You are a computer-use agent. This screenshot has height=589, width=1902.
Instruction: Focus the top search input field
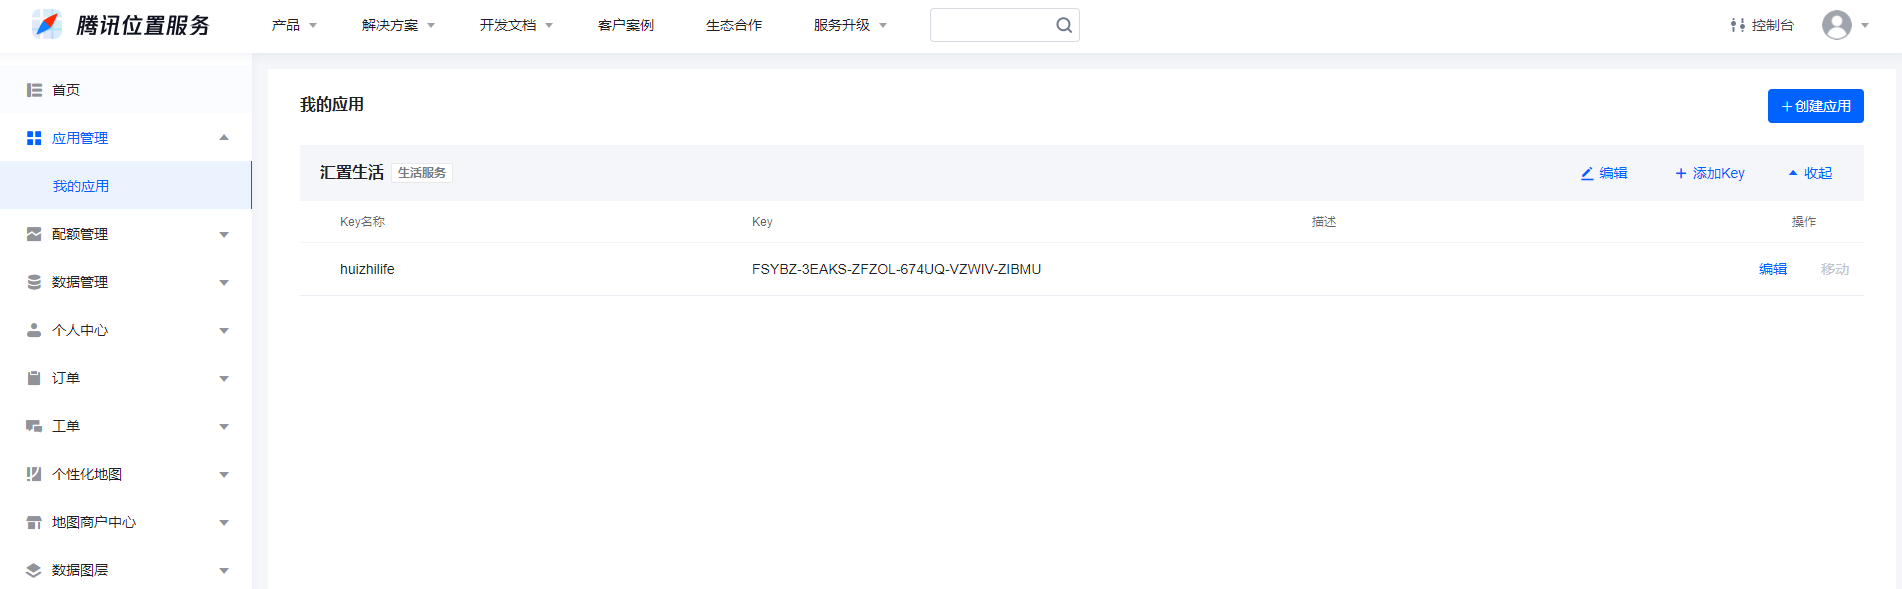[x=990, y=25]
